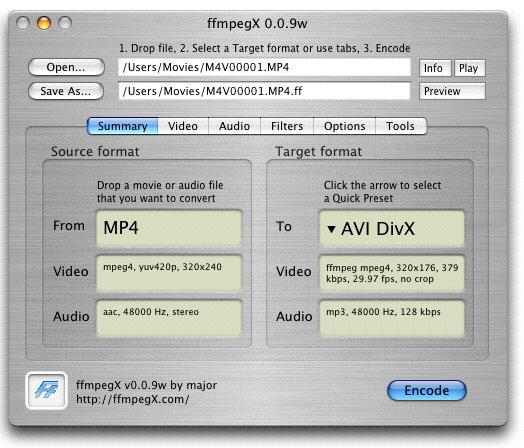Screen dimensions: 524x448
Task: Click the MP4 source format box
Action: pos(169,228)
